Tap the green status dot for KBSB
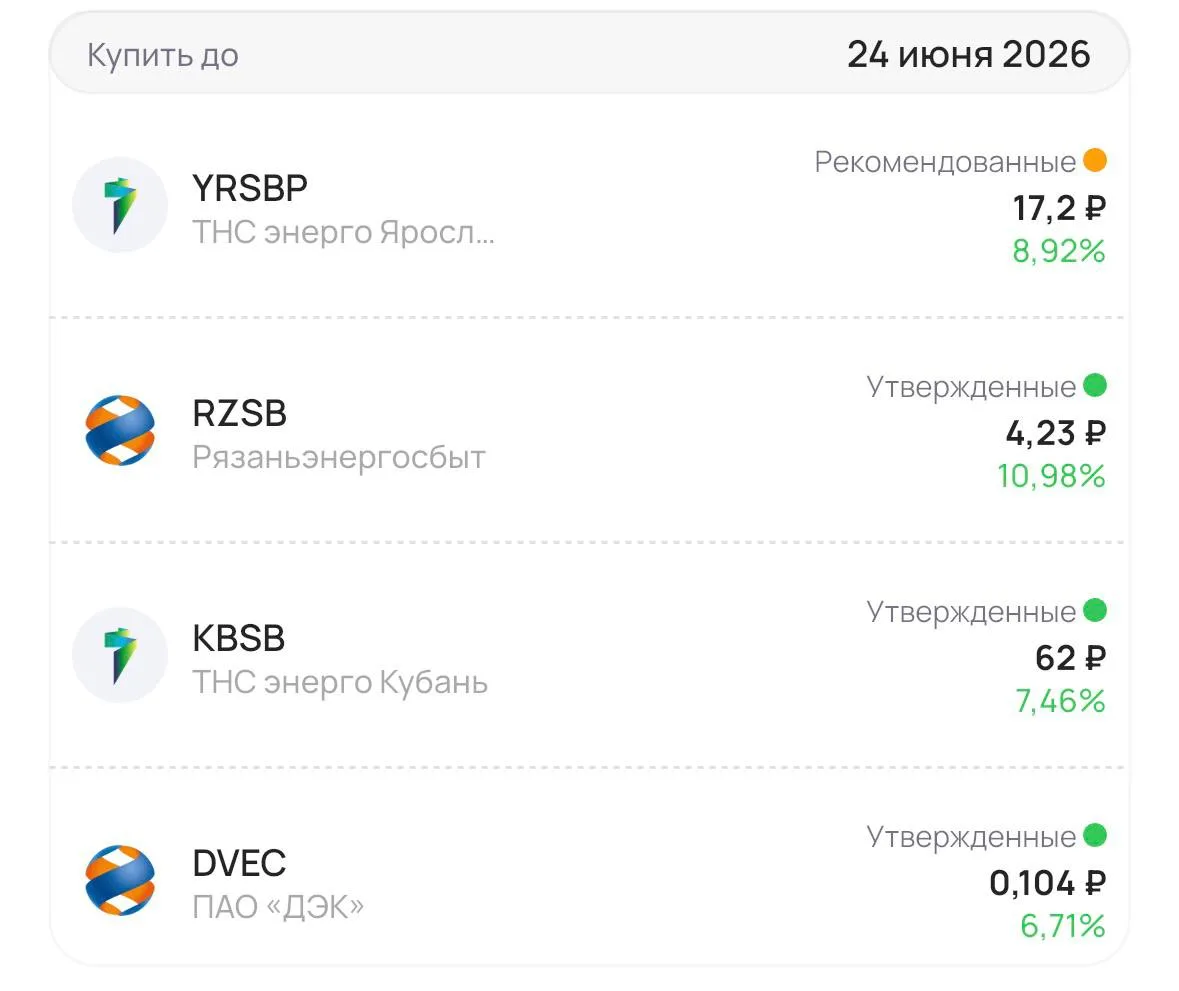The width and height of the screenshot is (1179, 991). coord(1095,610)
